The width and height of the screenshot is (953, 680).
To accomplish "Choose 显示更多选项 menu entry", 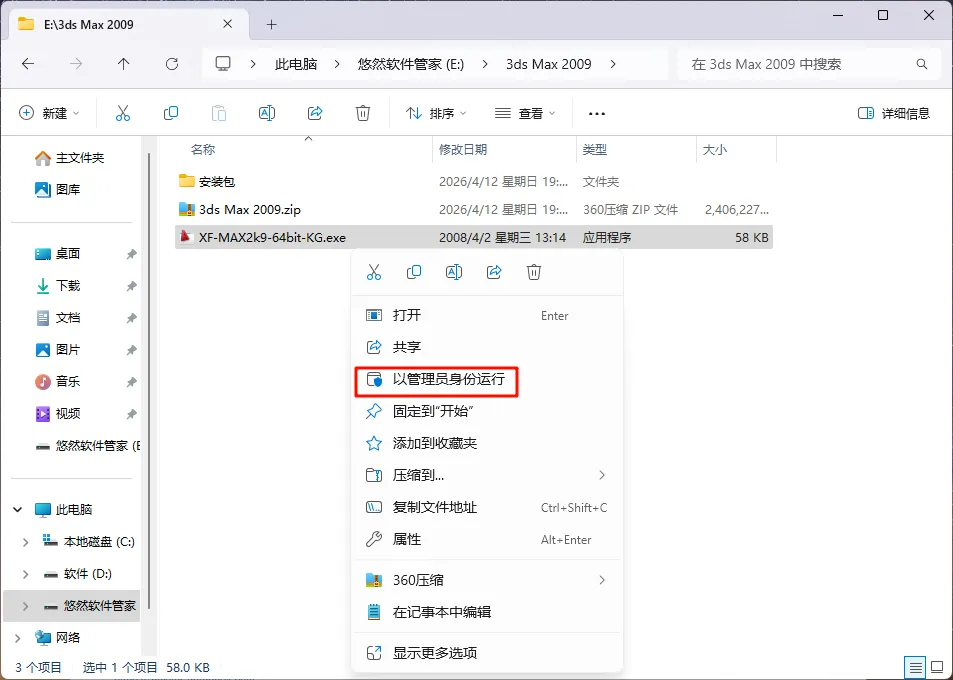I will coord(487,653).
